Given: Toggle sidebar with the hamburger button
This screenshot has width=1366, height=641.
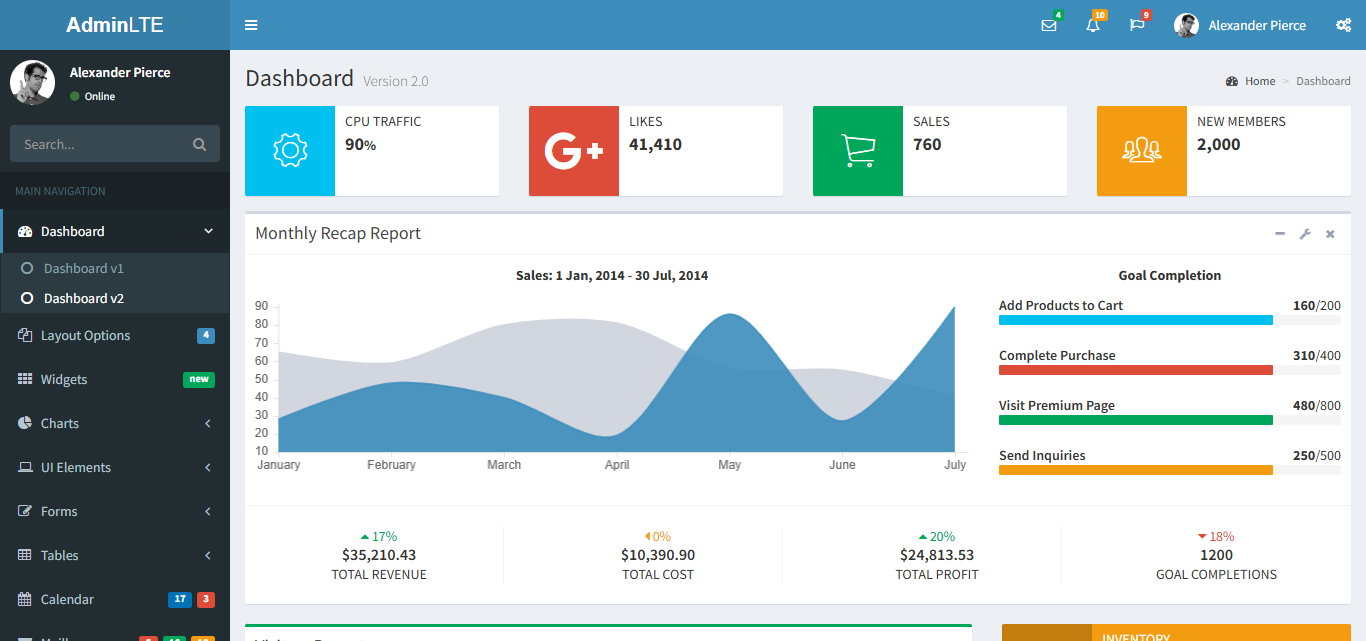Looking at the screenshot, I should (251, 26).
